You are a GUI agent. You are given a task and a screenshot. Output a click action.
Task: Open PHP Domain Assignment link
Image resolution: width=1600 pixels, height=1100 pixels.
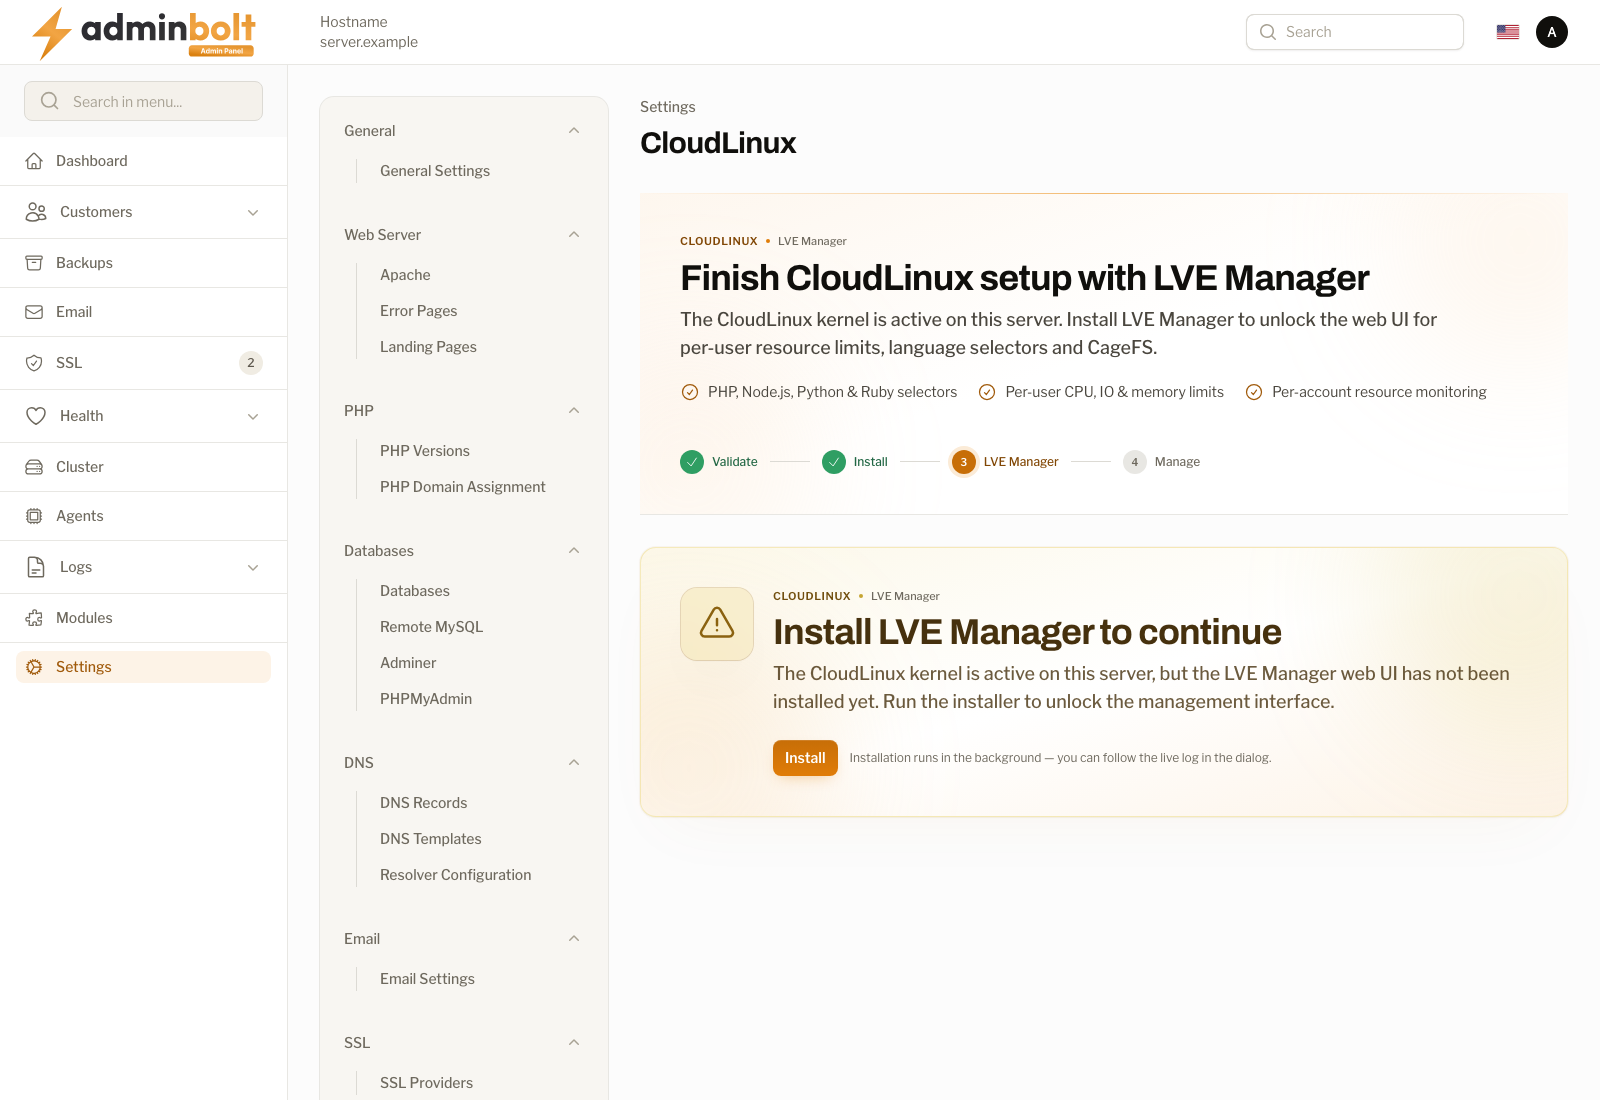point(463,487)
